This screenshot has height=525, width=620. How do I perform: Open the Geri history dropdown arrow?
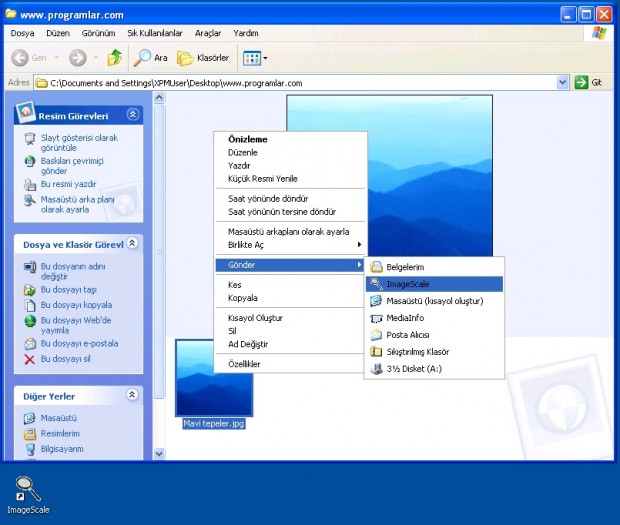click(57, 58)
